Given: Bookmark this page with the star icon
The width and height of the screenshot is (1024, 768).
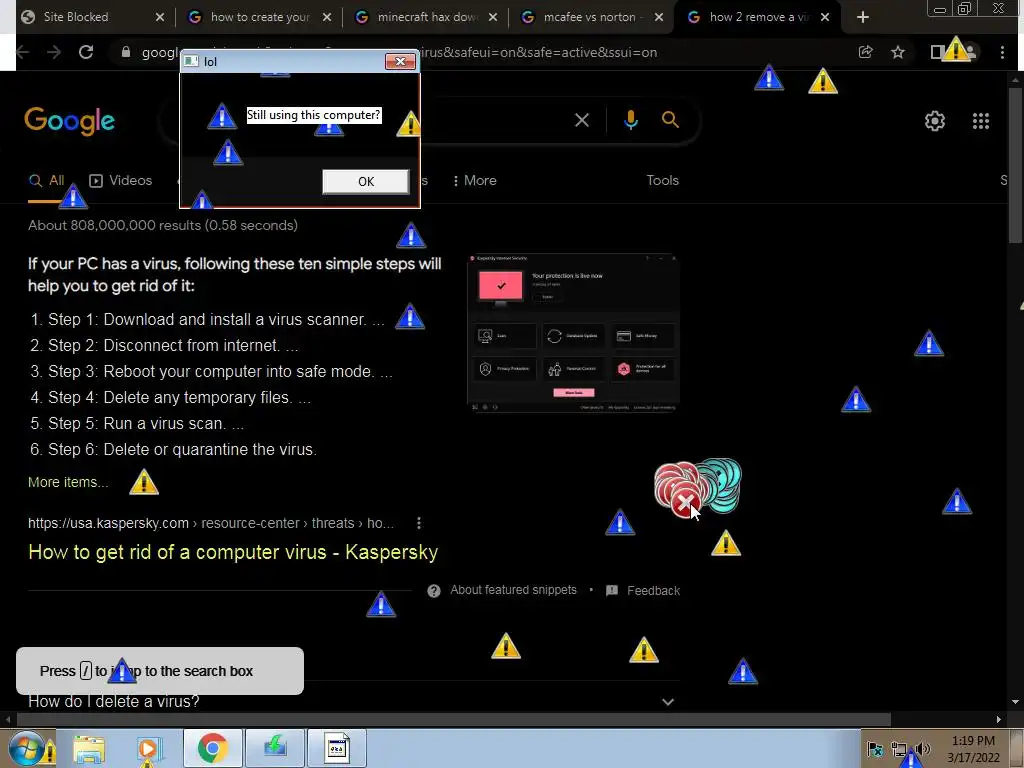Looking at the screenshot, I should pyautogui.click(x=898, y=52).
